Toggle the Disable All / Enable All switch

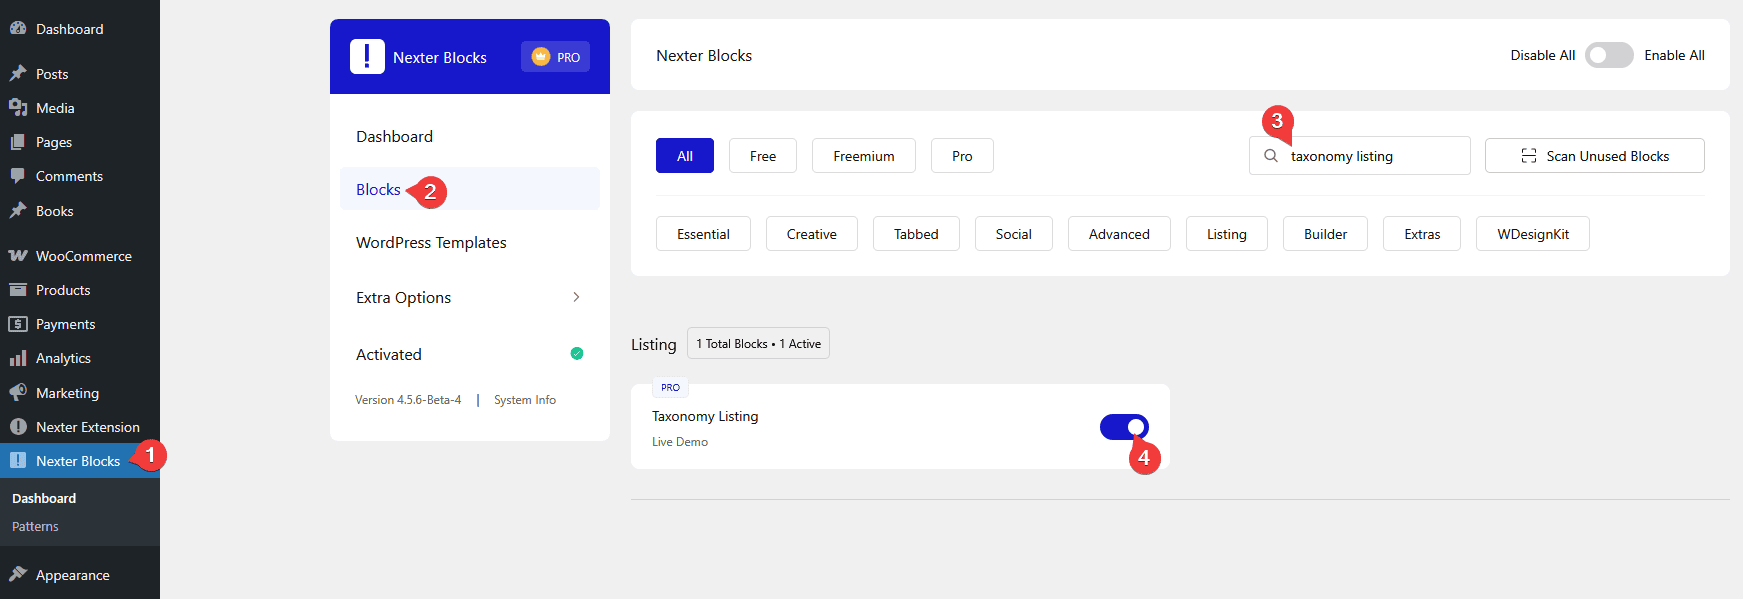click(1609, 55)
